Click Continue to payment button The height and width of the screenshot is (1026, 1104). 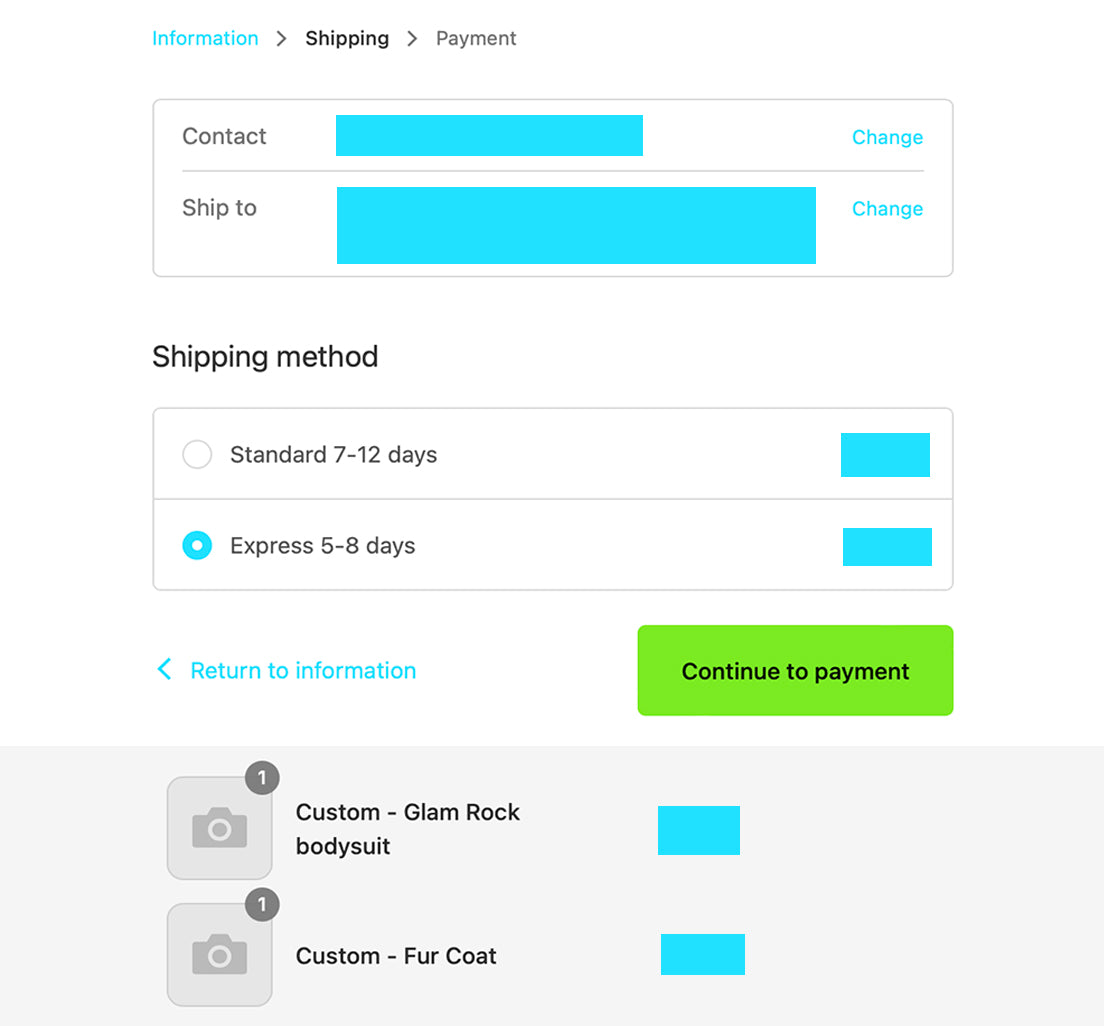click(795, 670)
